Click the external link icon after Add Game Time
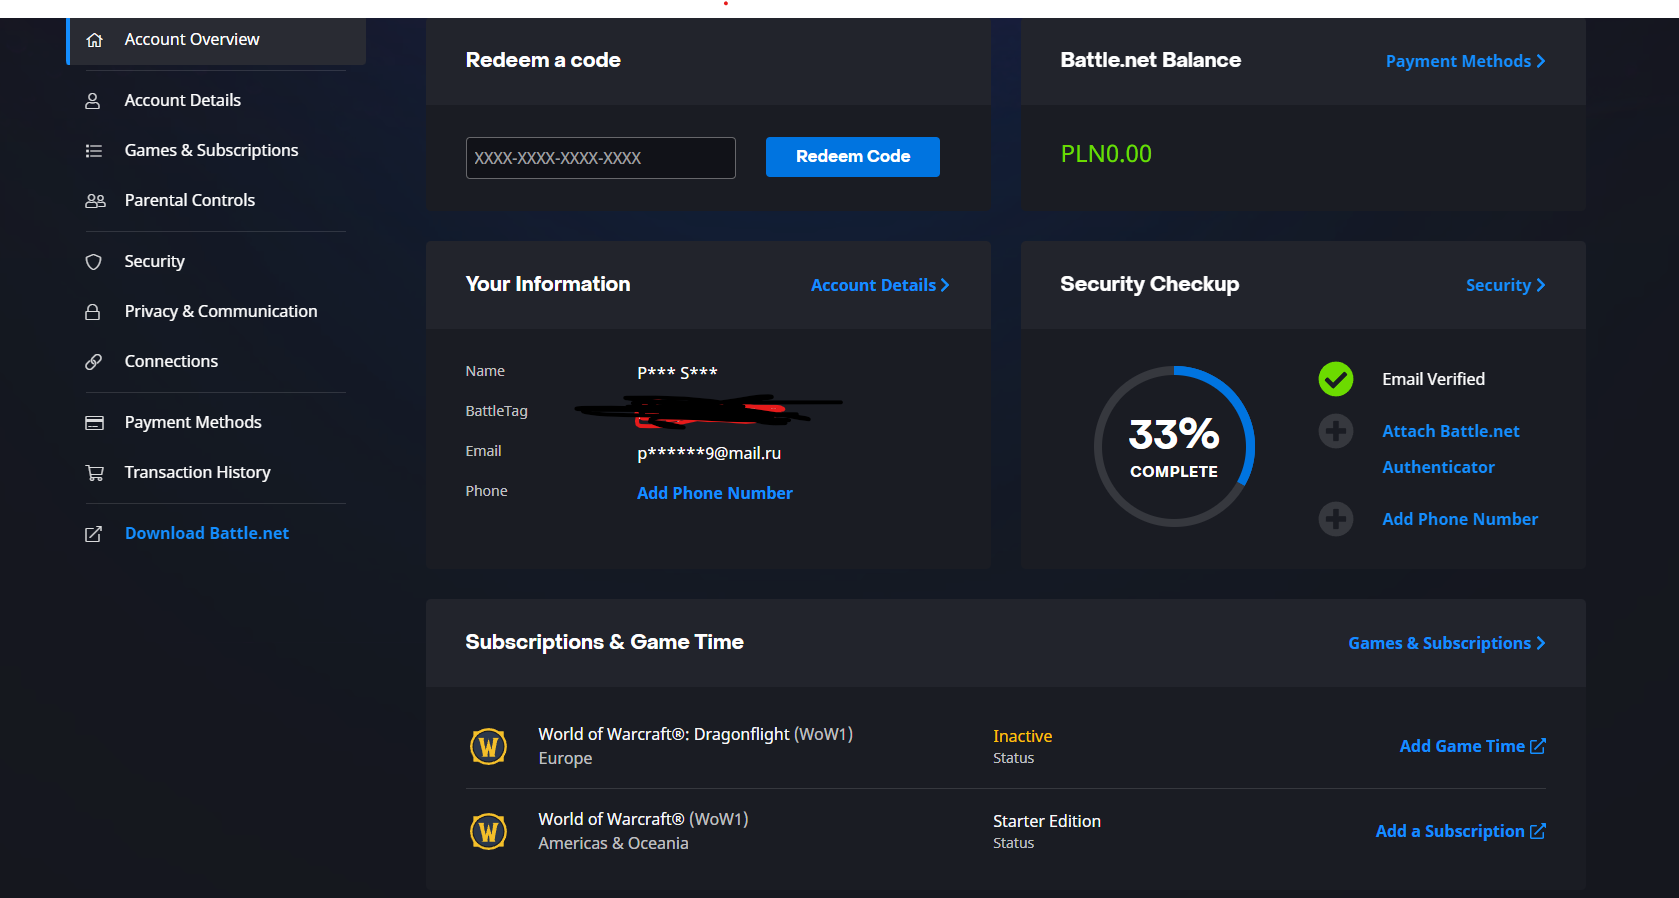This screenshot has height=898, width=1679. coord(1538,746)
